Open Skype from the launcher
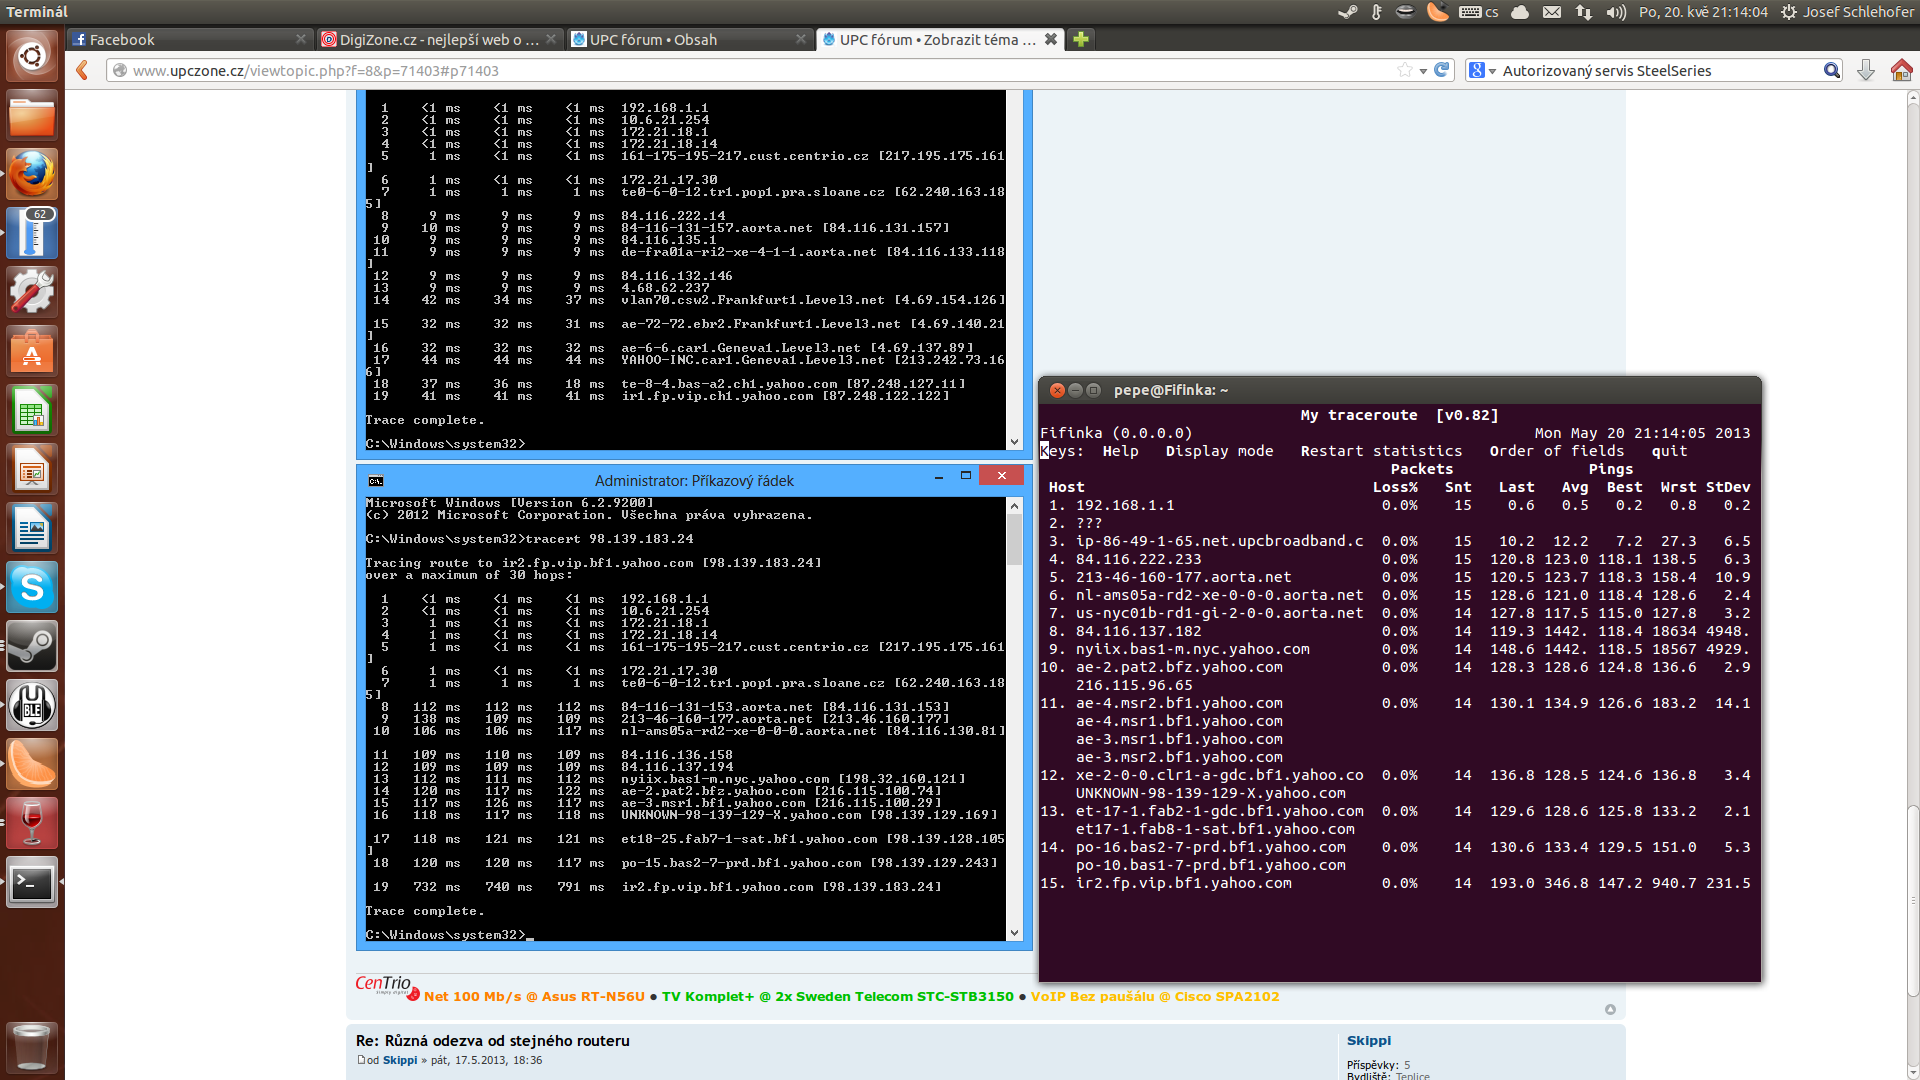Image resolution: width=1920 pixels, height=1080 pixels. coord(32,587)
